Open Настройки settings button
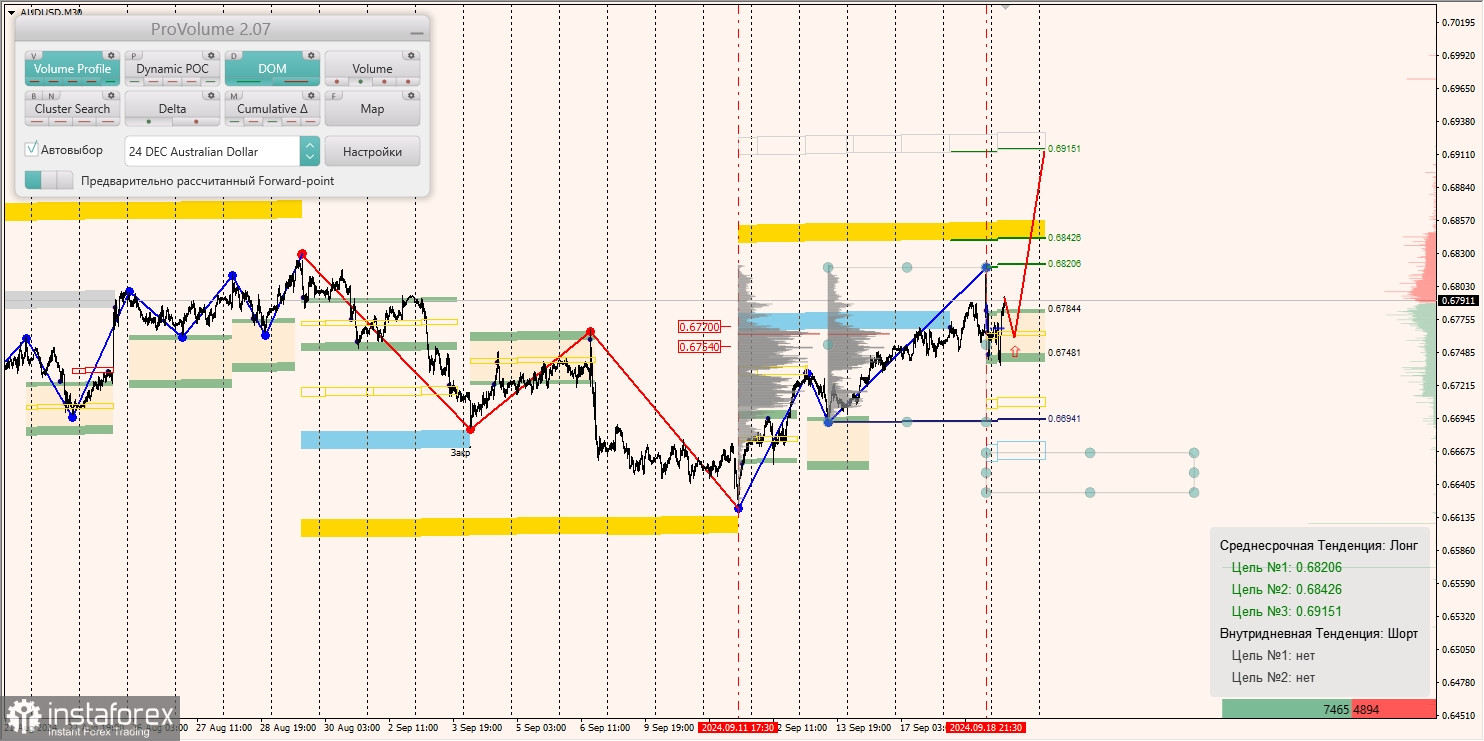 point(372,151)
